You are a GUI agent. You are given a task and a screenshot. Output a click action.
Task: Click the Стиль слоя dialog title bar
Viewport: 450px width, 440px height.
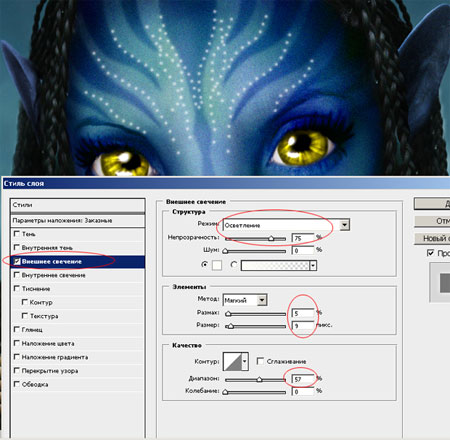[x=226, y=183]
